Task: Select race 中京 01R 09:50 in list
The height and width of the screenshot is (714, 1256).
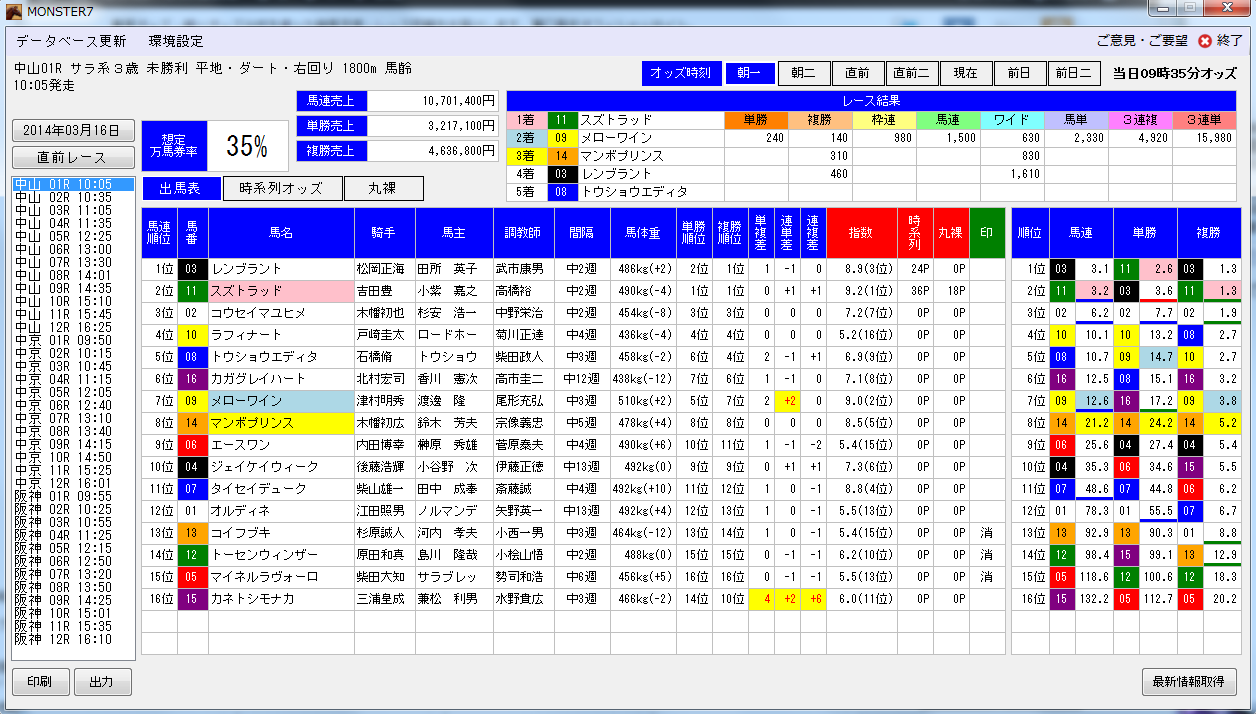Action: (73, 340)
